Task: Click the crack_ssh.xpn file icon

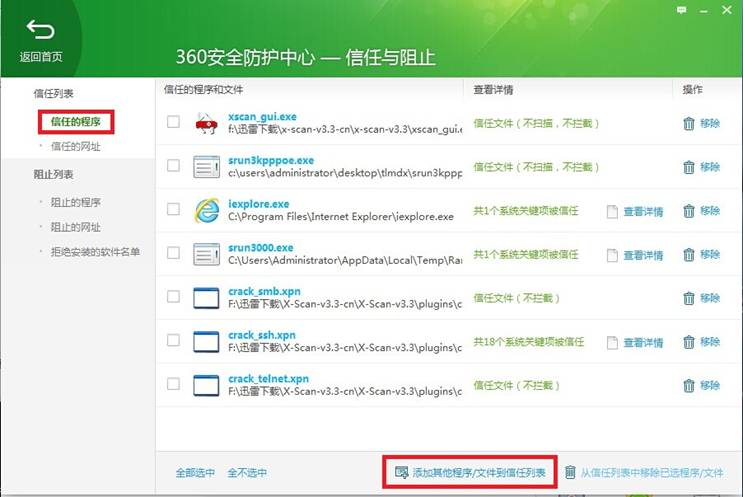Action: [x=207, y=342]
